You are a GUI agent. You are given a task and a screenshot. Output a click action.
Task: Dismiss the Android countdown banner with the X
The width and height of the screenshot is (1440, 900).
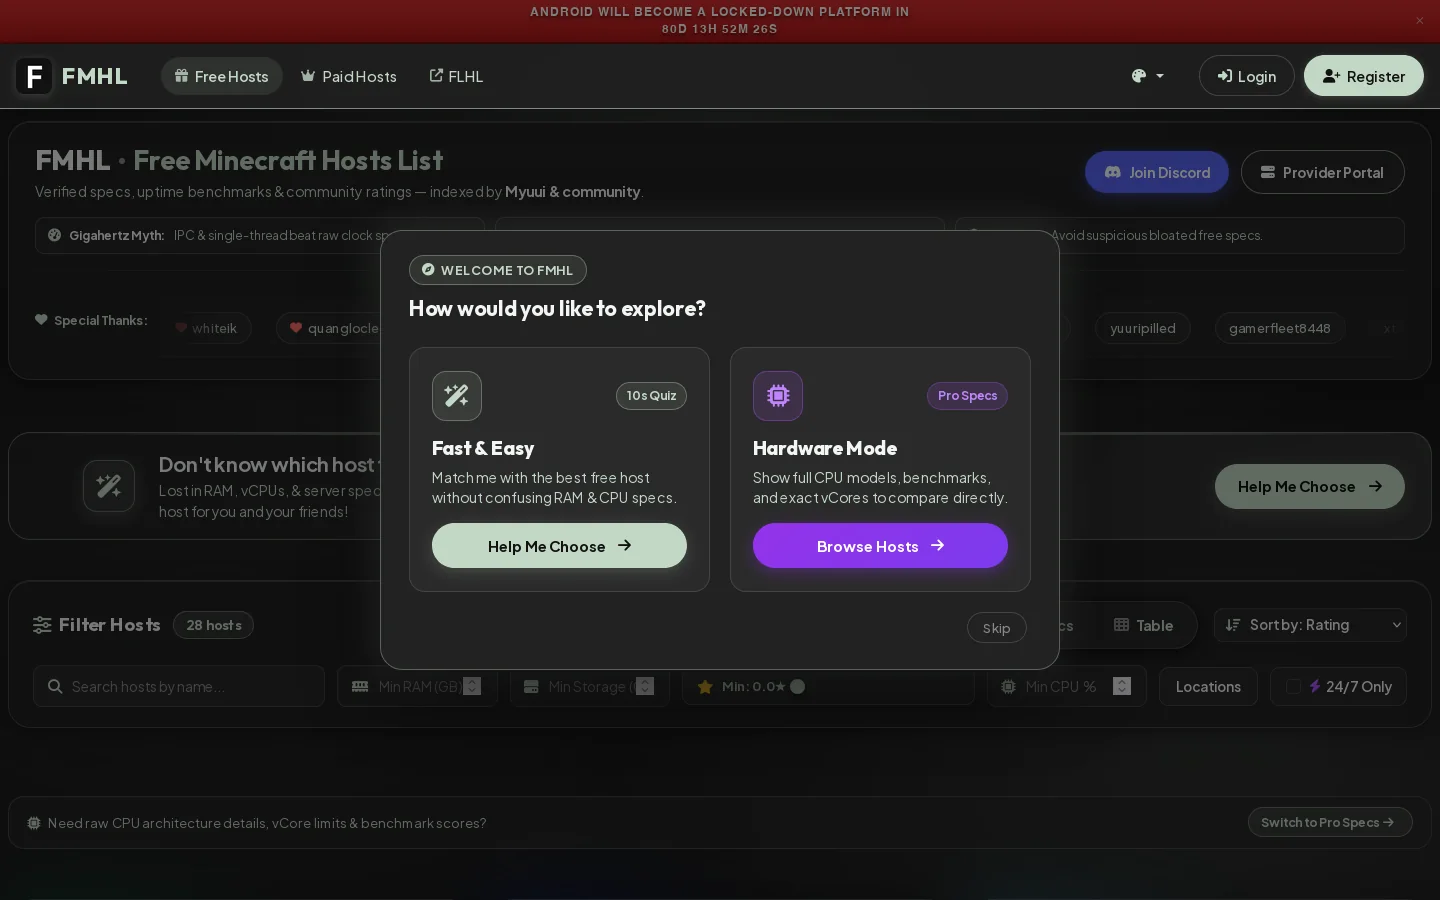[x=1420, y=21]
